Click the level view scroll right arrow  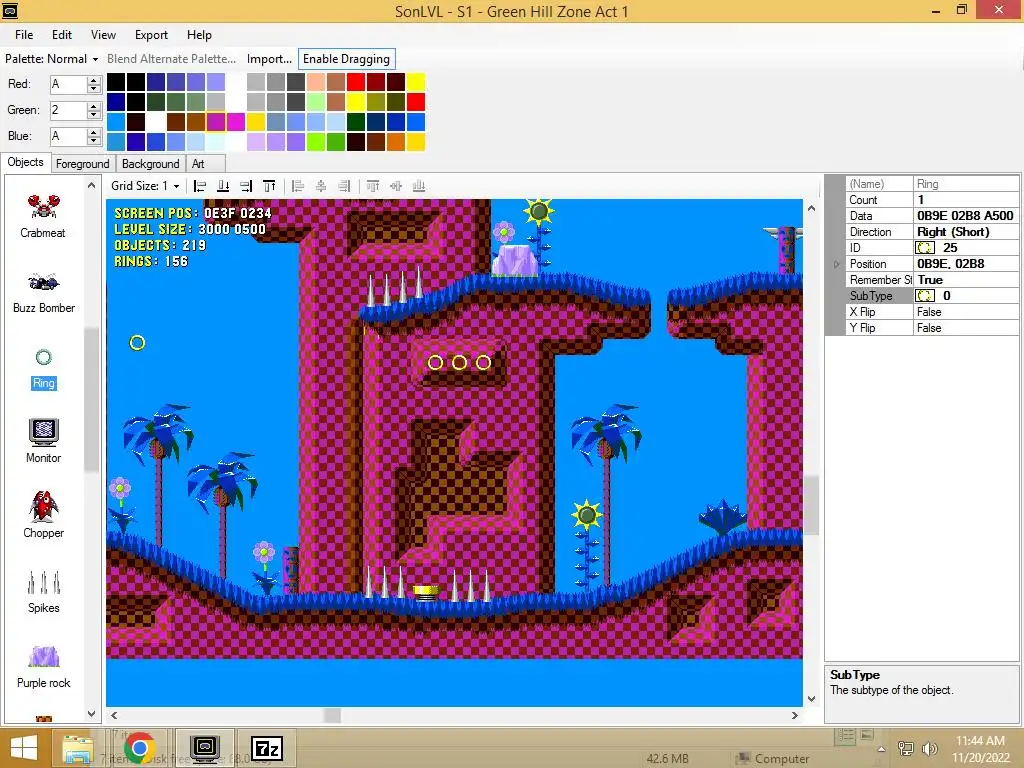pos(795,716)
